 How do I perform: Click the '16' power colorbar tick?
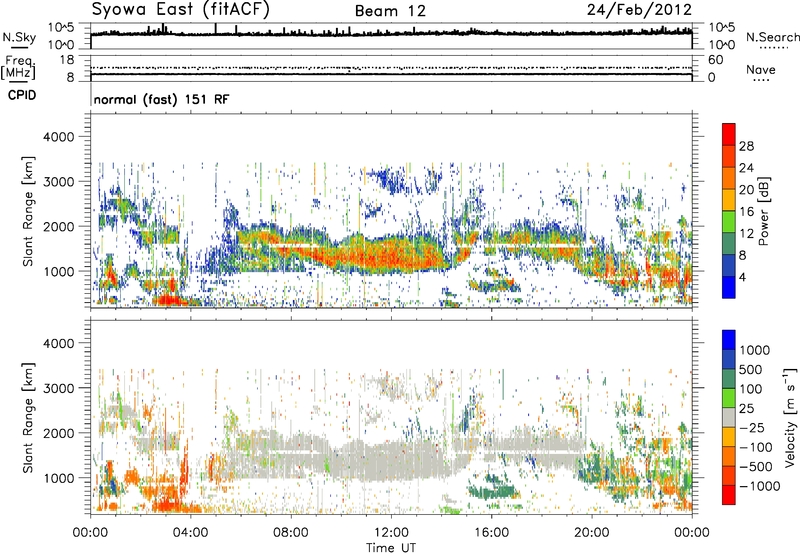(746, 212)
